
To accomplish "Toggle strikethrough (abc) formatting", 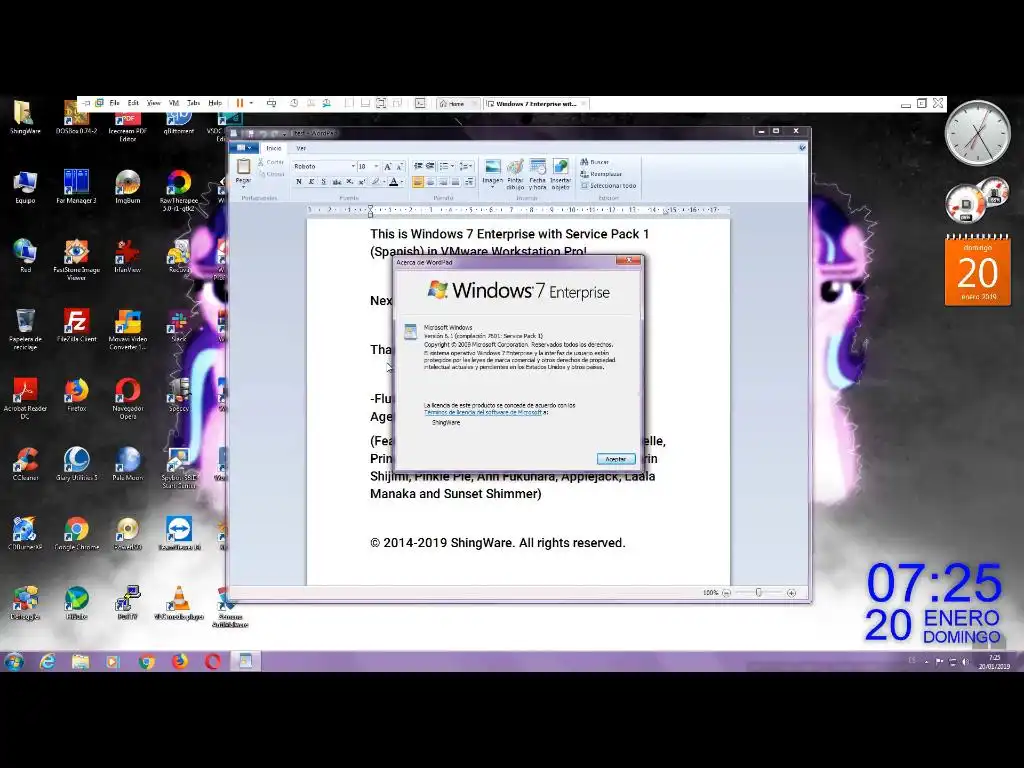I will click(x=337, y=182).
